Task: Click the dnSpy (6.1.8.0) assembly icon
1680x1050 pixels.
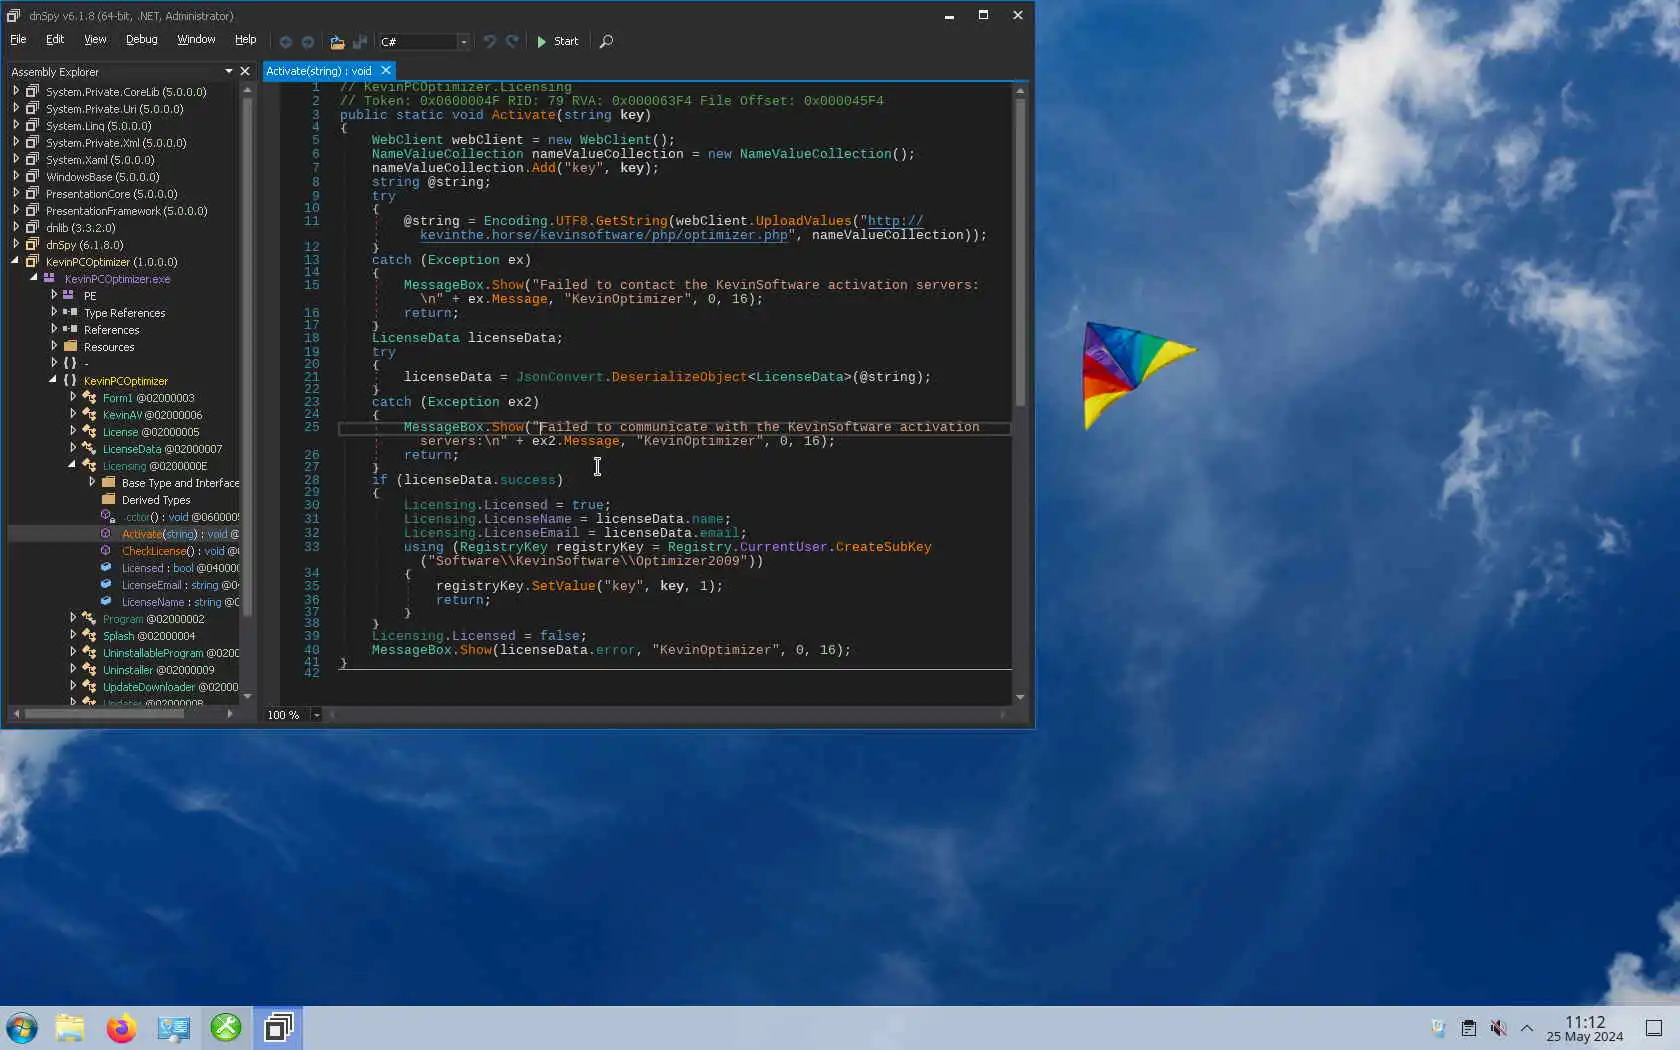Action: click(x=32, y=244)
